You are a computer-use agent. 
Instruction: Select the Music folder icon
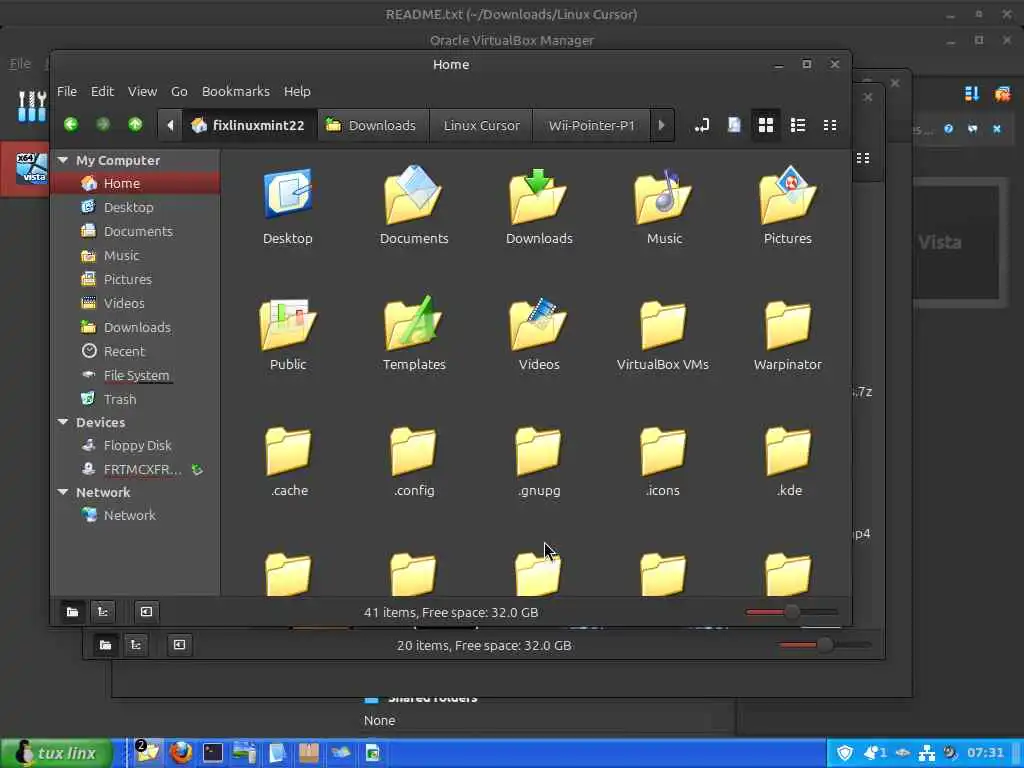[x=664, y=206]
